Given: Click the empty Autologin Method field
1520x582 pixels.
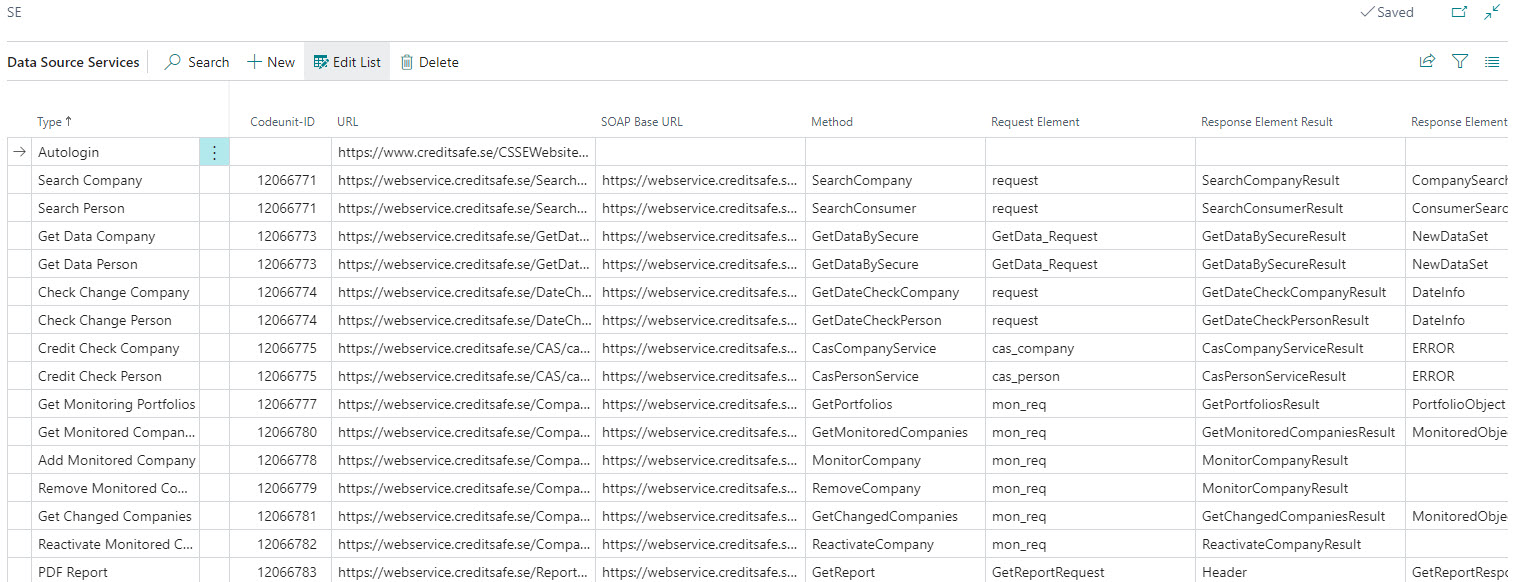Looking at the screenshot, I should [895, 153].
